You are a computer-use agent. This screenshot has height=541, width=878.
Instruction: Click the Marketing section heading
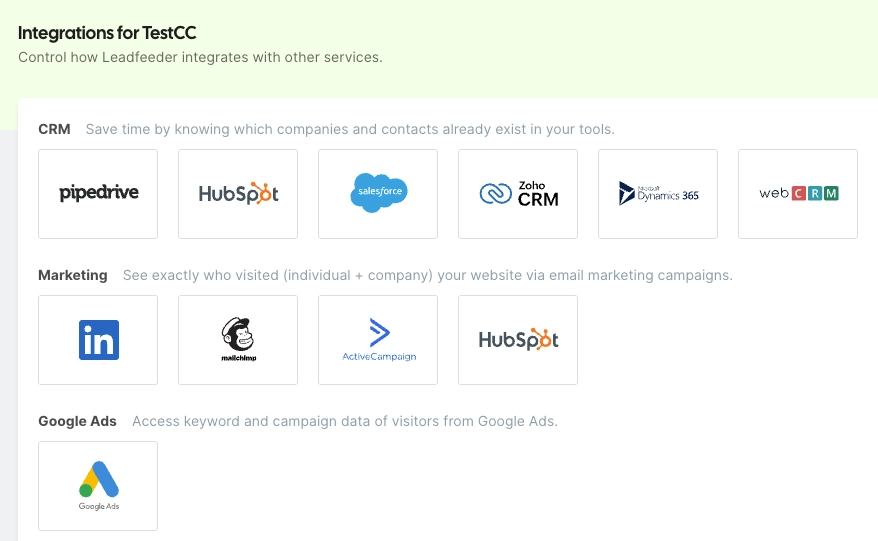73,276
